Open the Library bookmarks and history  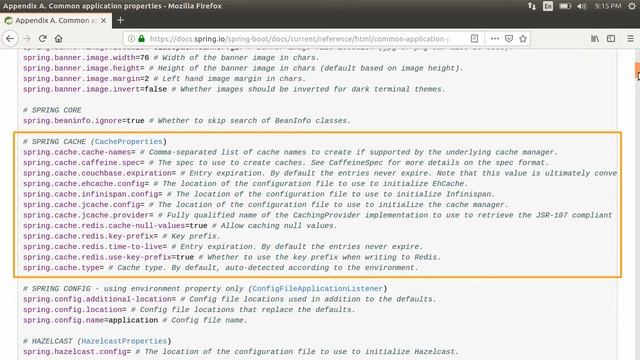tap(595, 39)
